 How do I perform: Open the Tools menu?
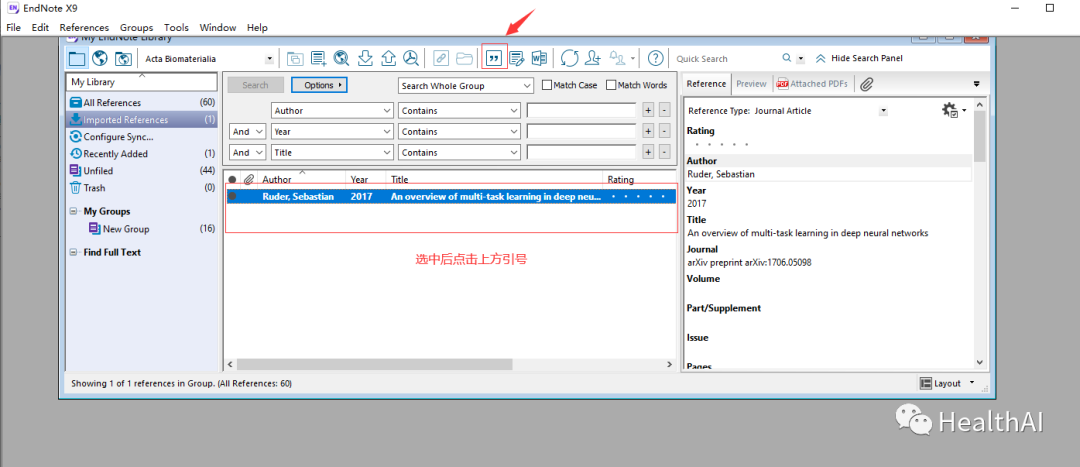(176, 28)
